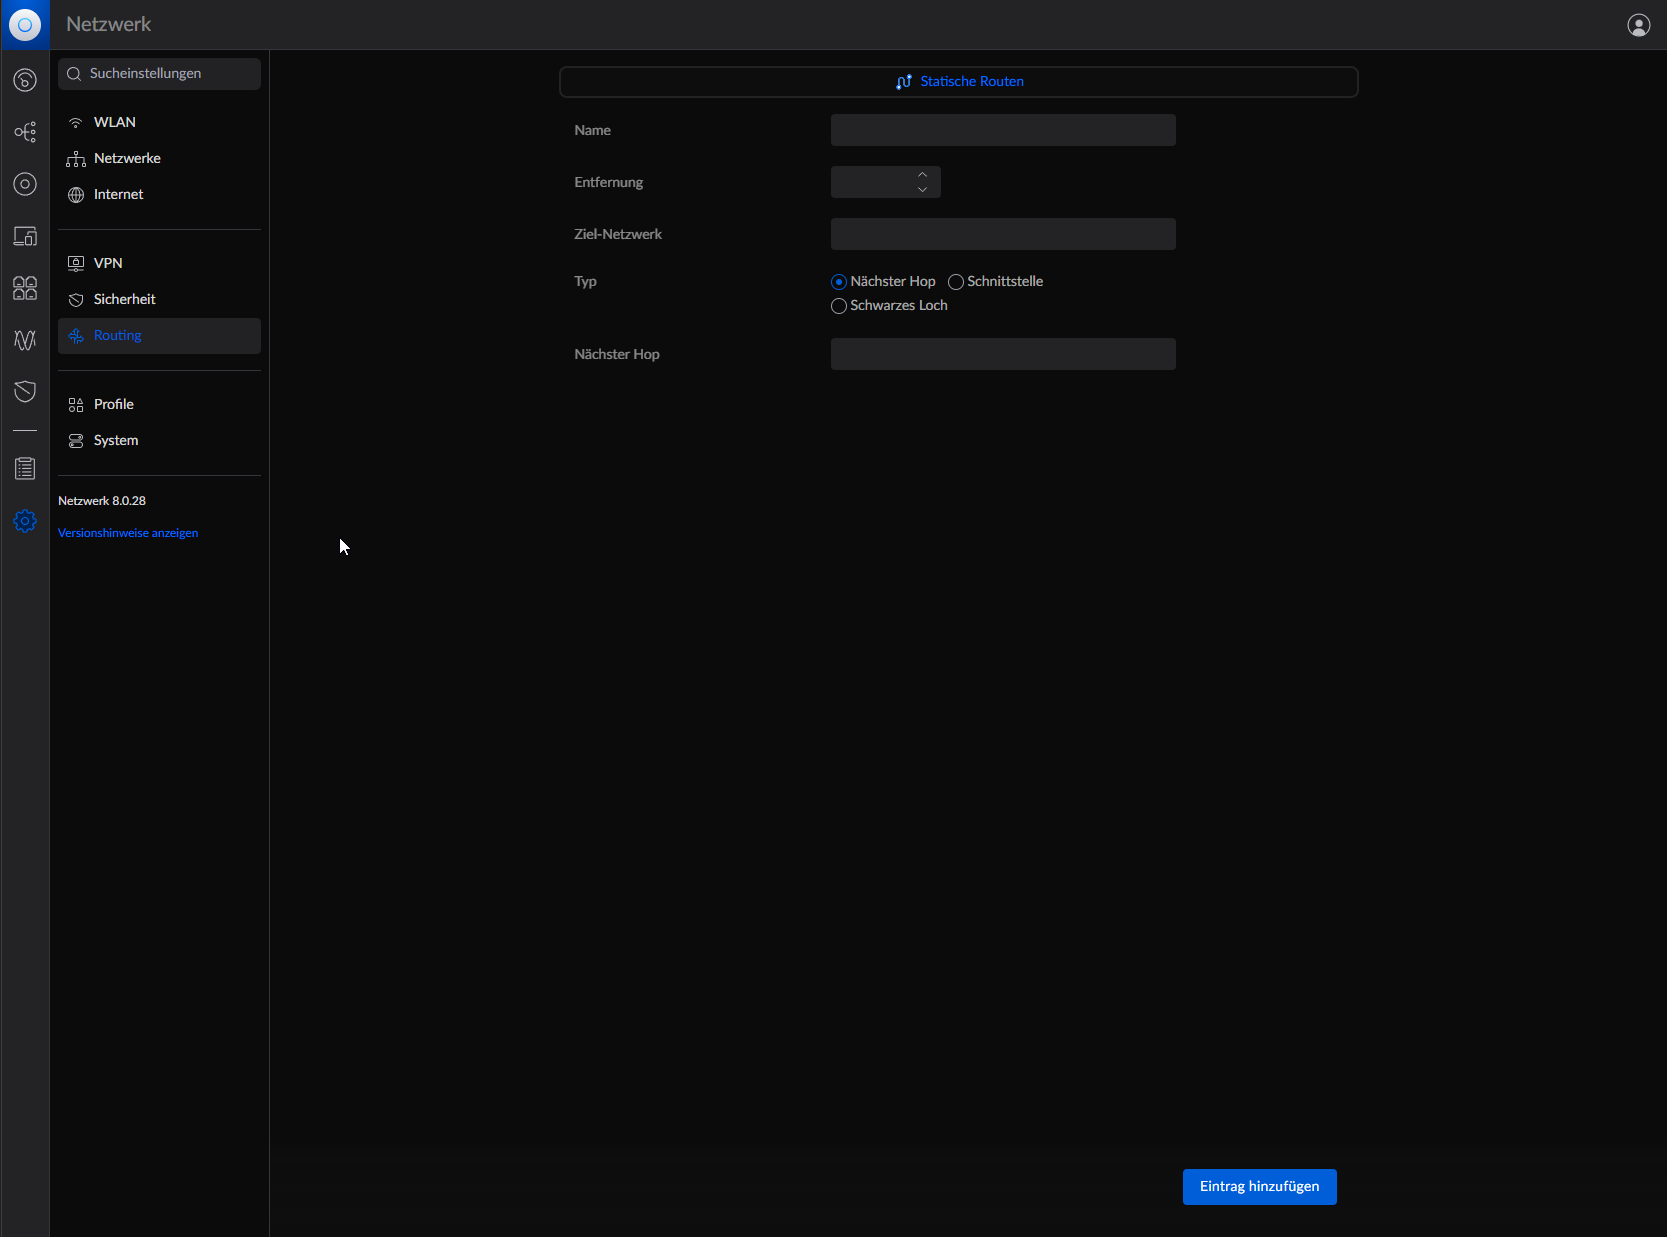Viewport: 1667px width, 1237px height.
Task: Open the Sicherheit settings section
Action: point(159,299)
